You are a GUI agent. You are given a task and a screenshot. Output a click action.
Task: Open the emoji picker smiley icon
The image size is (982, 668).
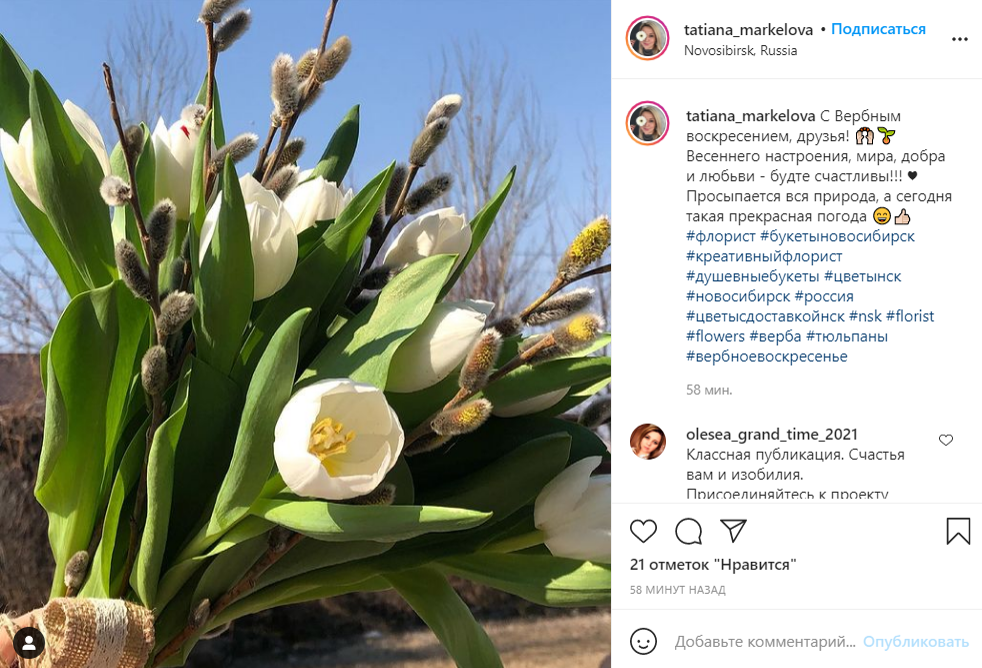(643, 641)
